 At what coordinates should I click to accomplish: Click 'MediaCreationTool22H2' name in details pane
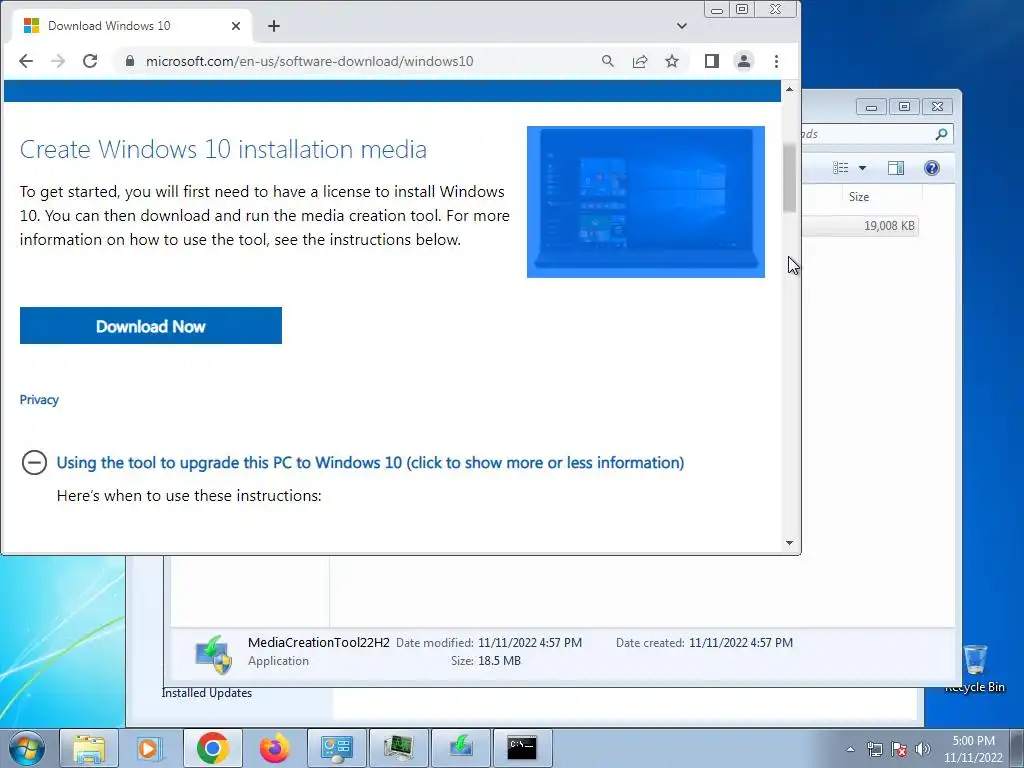tap(319, 643)
